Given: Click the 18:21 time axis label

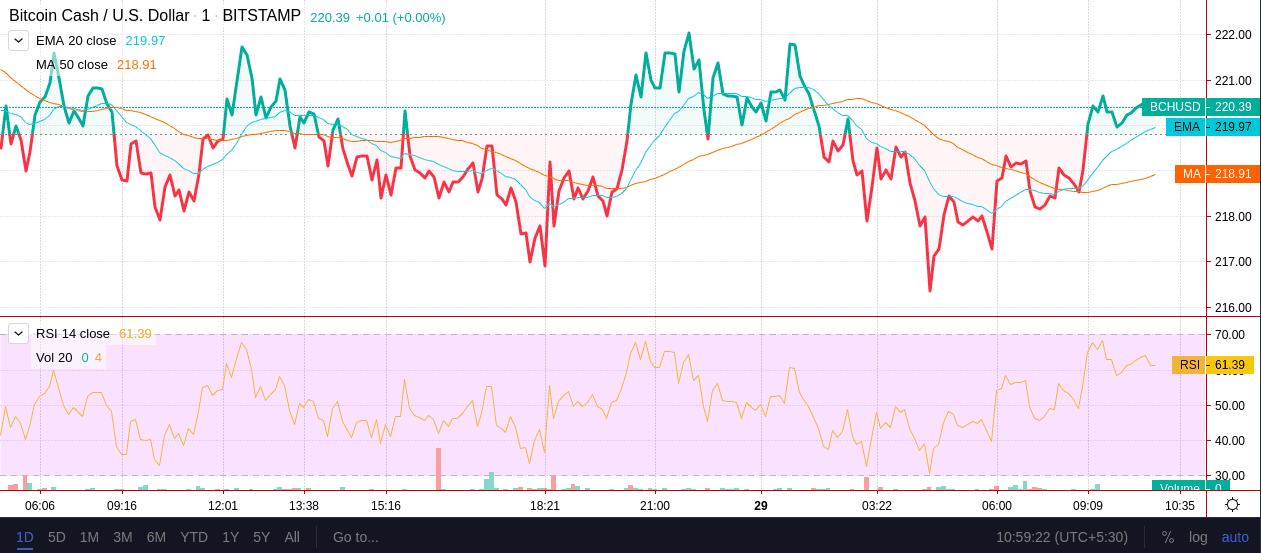Looking at the screenshot, I should [545, 506].
